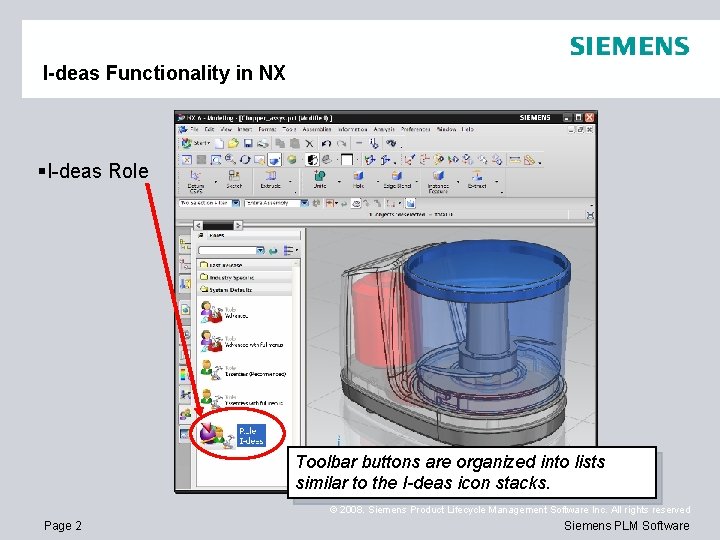Click the Sketch tool icon
This screenshot has width=720, height=540.
(234, 180)
